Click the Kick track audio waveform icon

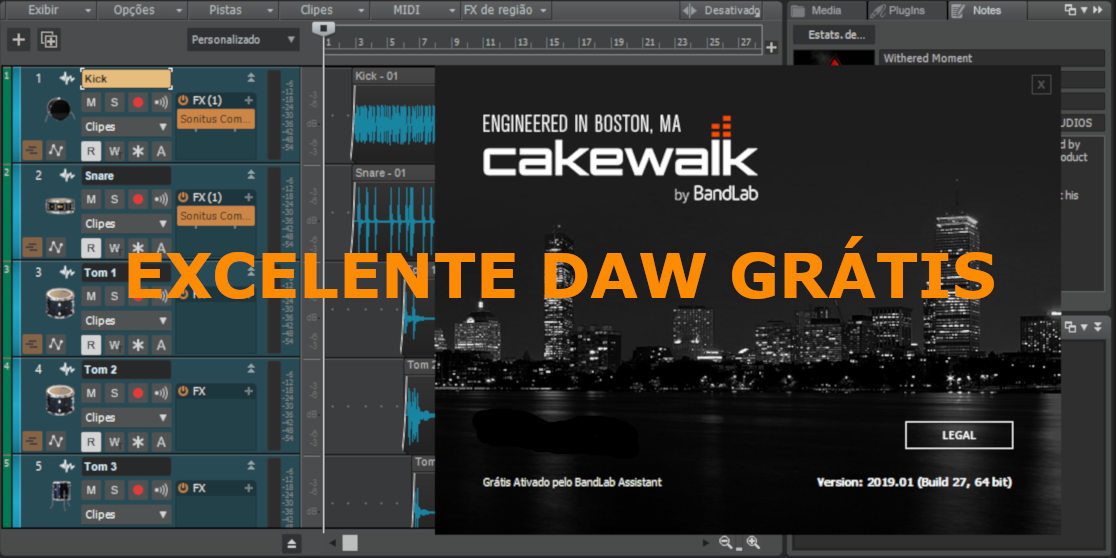pyautogui.click(x=67, y=78)
